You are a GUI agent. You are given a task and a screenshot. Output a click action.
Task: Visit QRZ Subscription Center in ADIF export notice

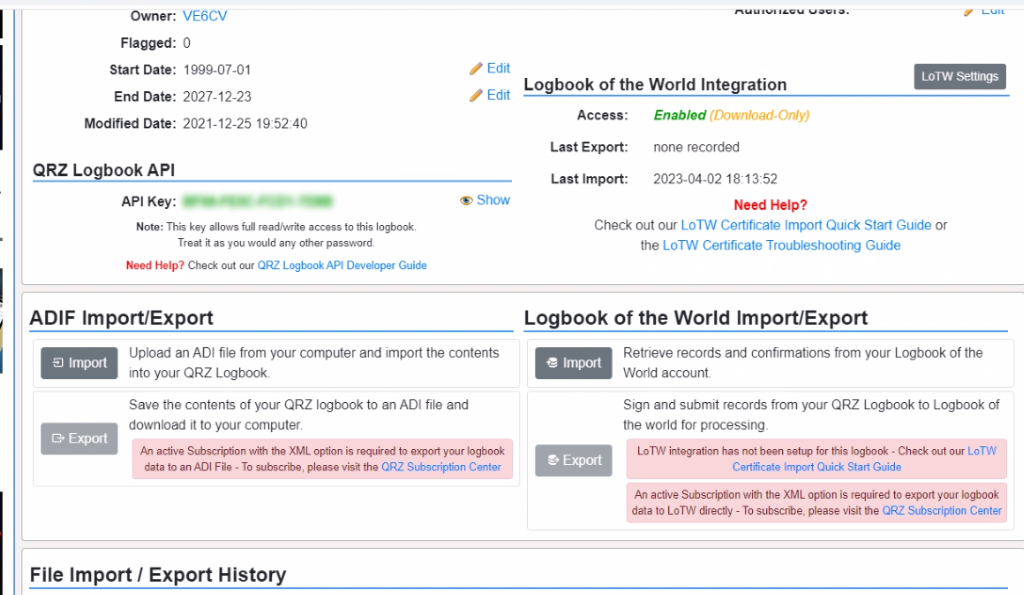[x=441, y=467]
